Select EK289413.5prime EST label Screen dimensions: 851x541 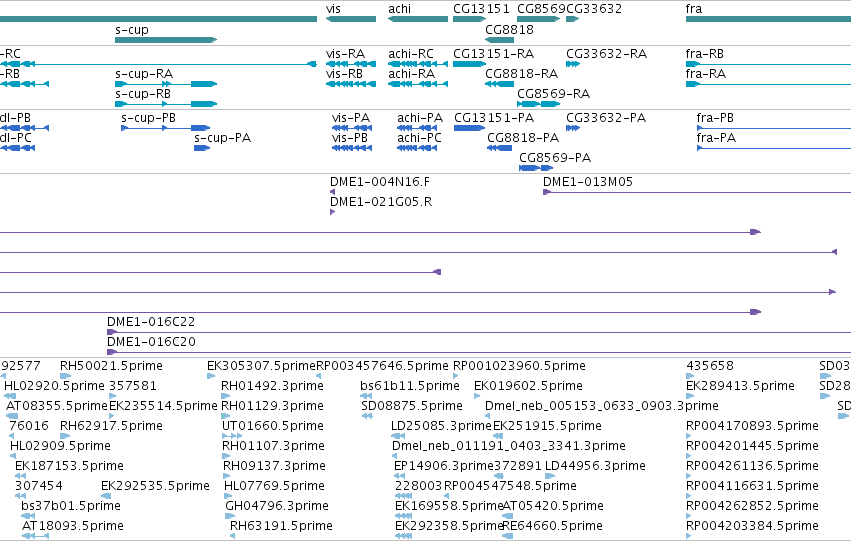click(740, 386)
